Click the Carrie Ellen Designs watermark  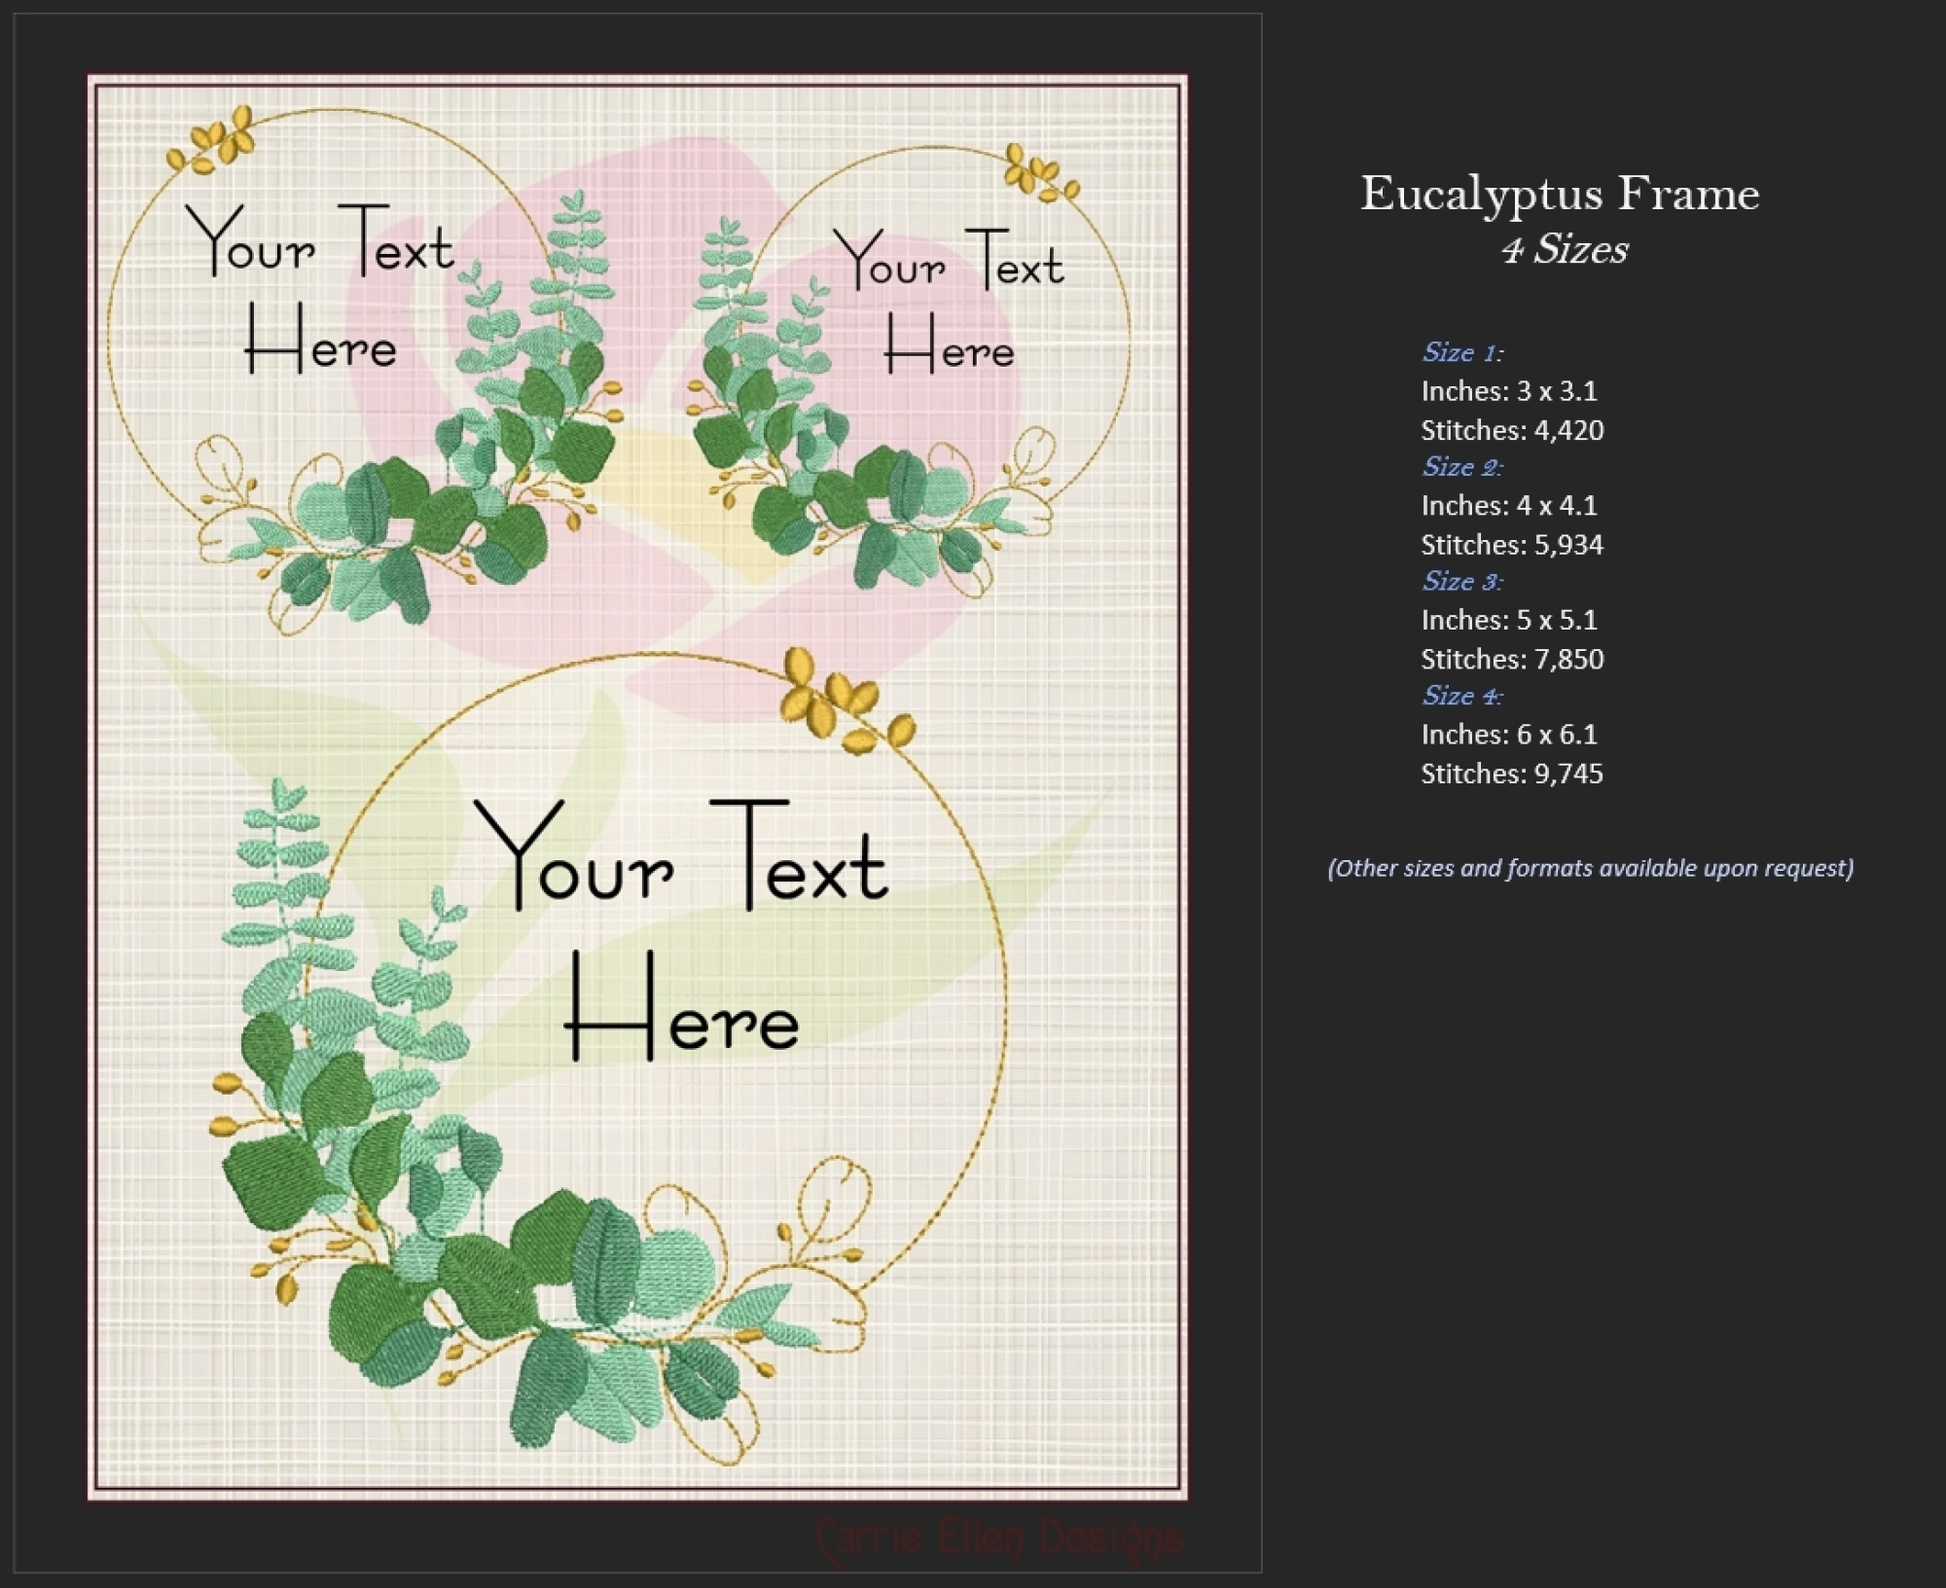tap(998, 1537)
